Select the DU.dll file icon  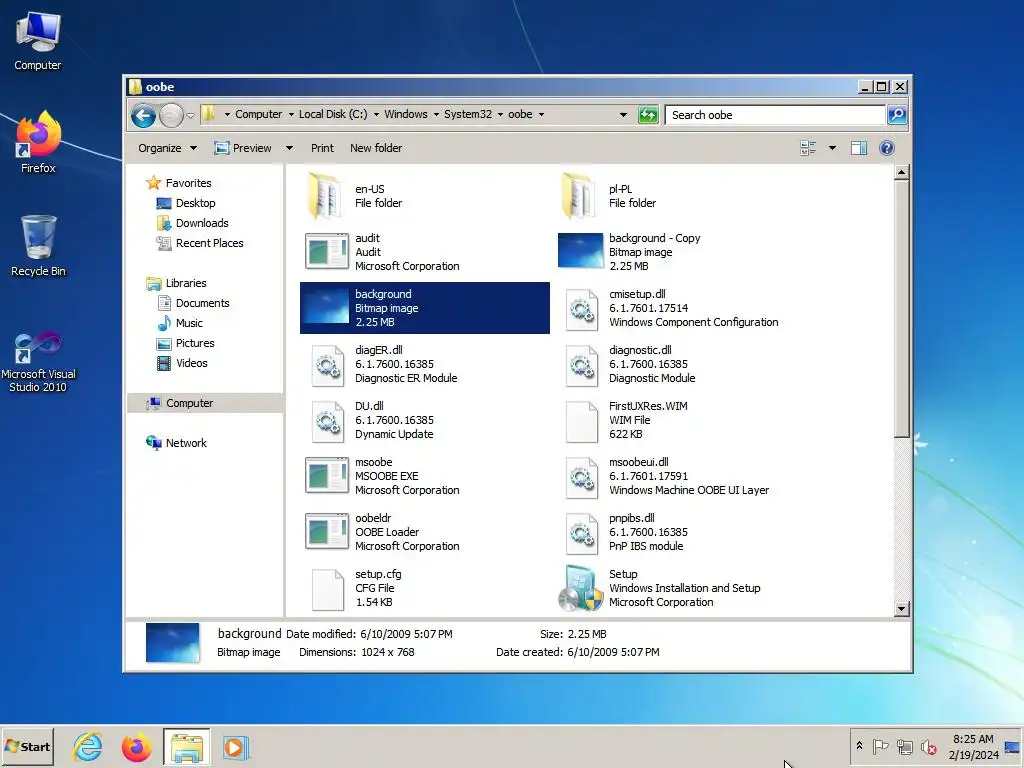point(328,421)
